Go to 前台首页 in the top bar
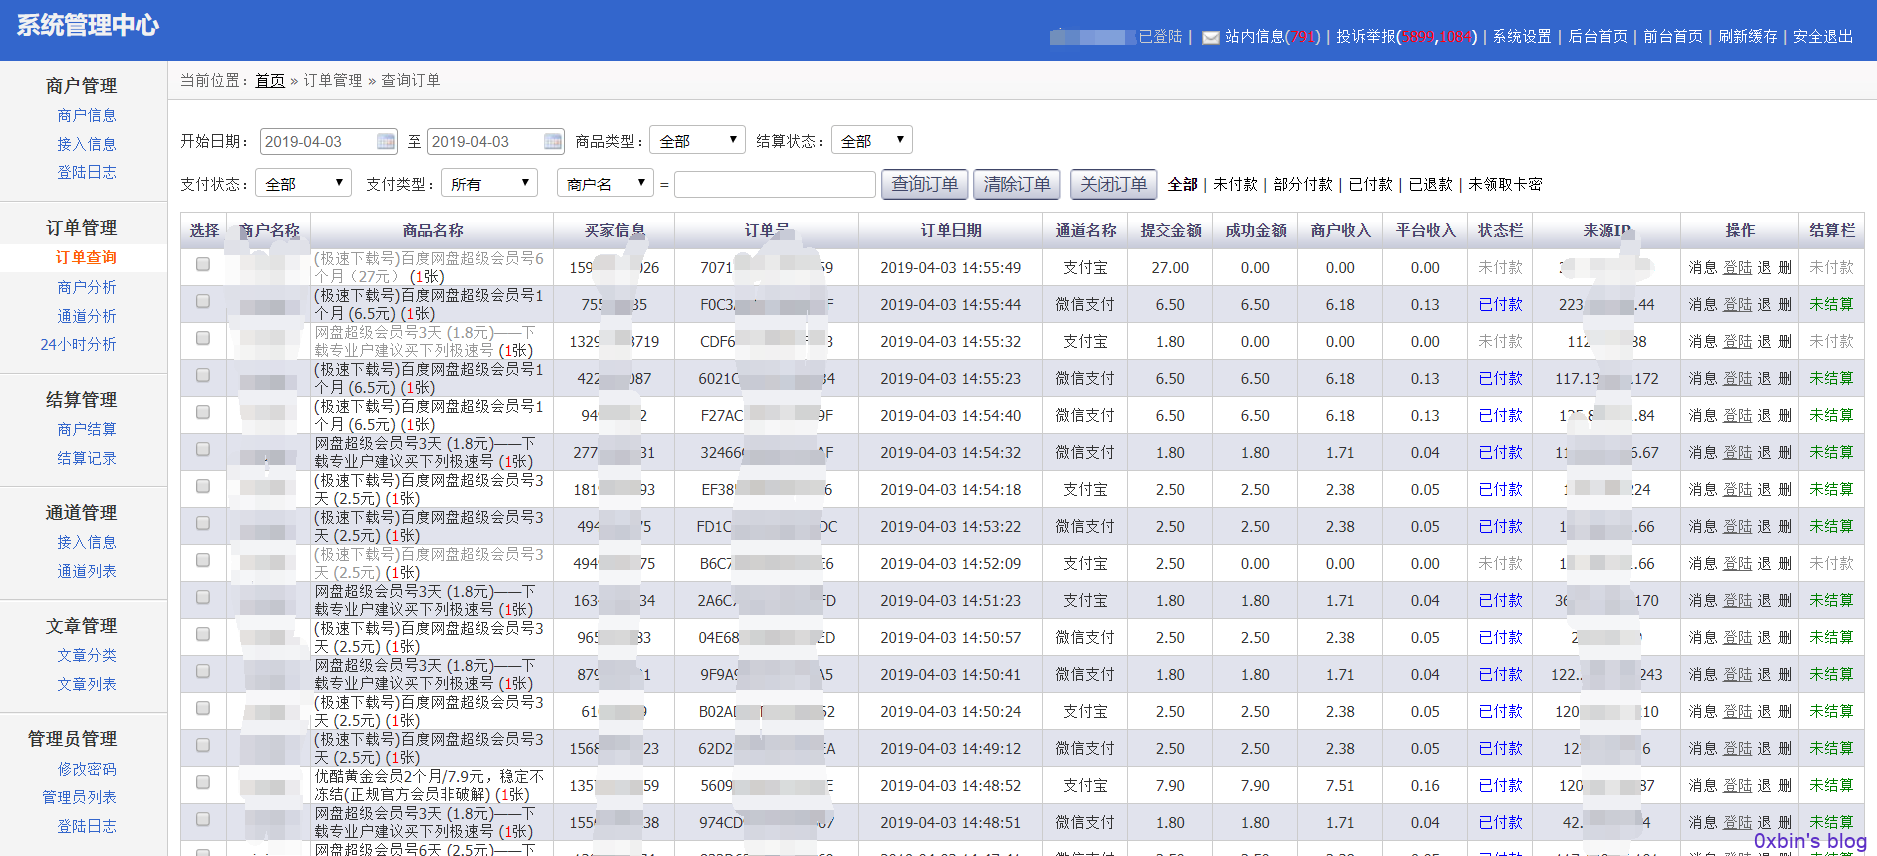1877x856 pixels. 1673,37
